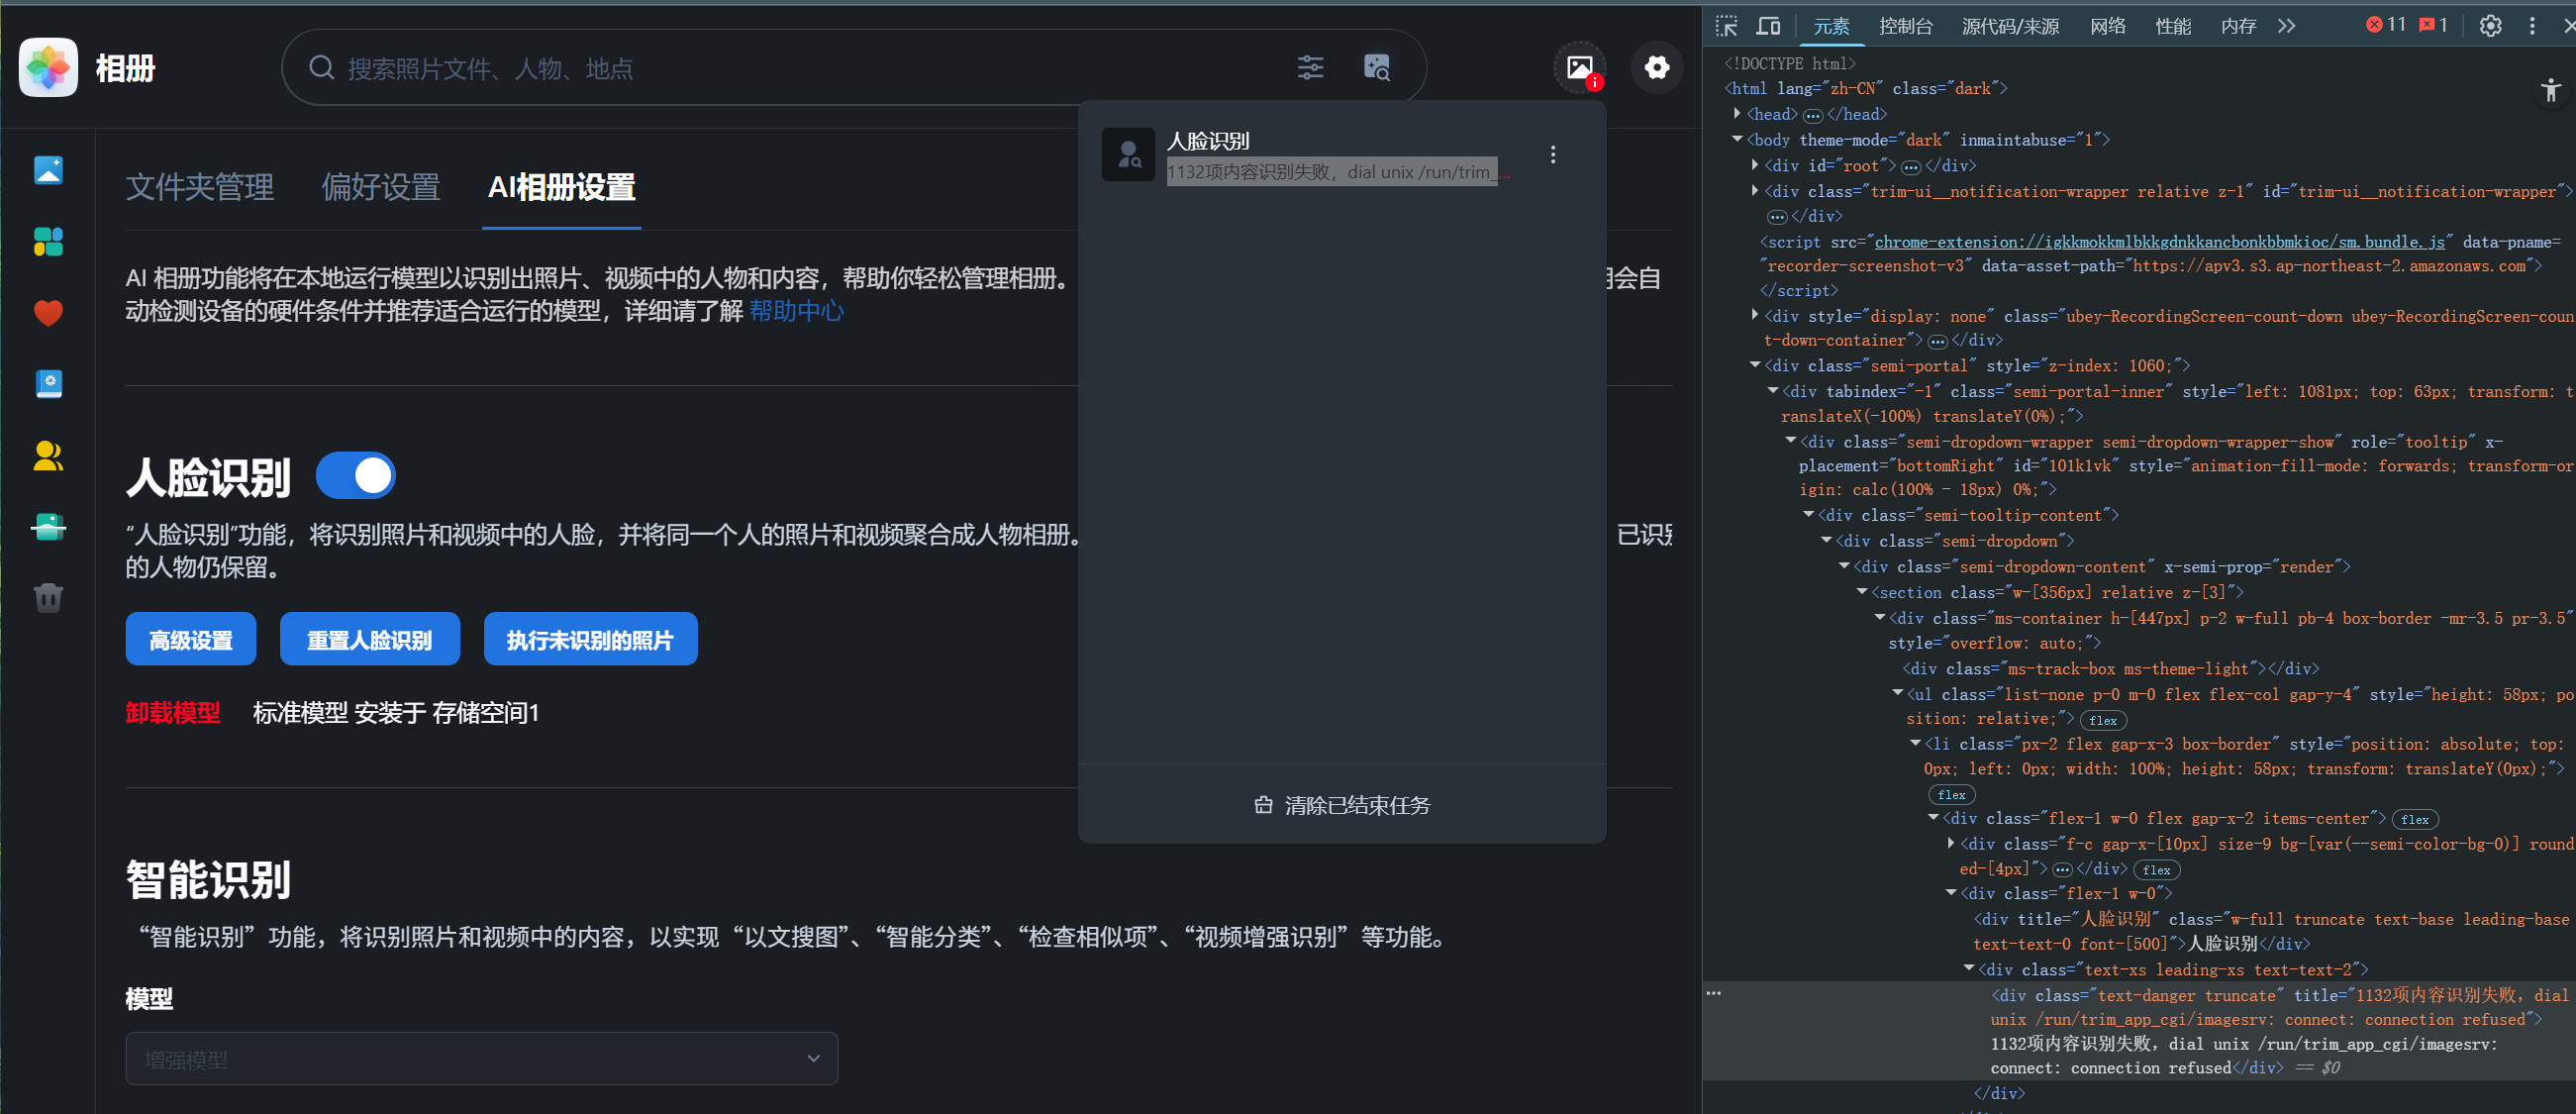This screenshot has width=2576, height=1114.
Task: Click 执行未识别的照片 button
Action: coord(590,639)
